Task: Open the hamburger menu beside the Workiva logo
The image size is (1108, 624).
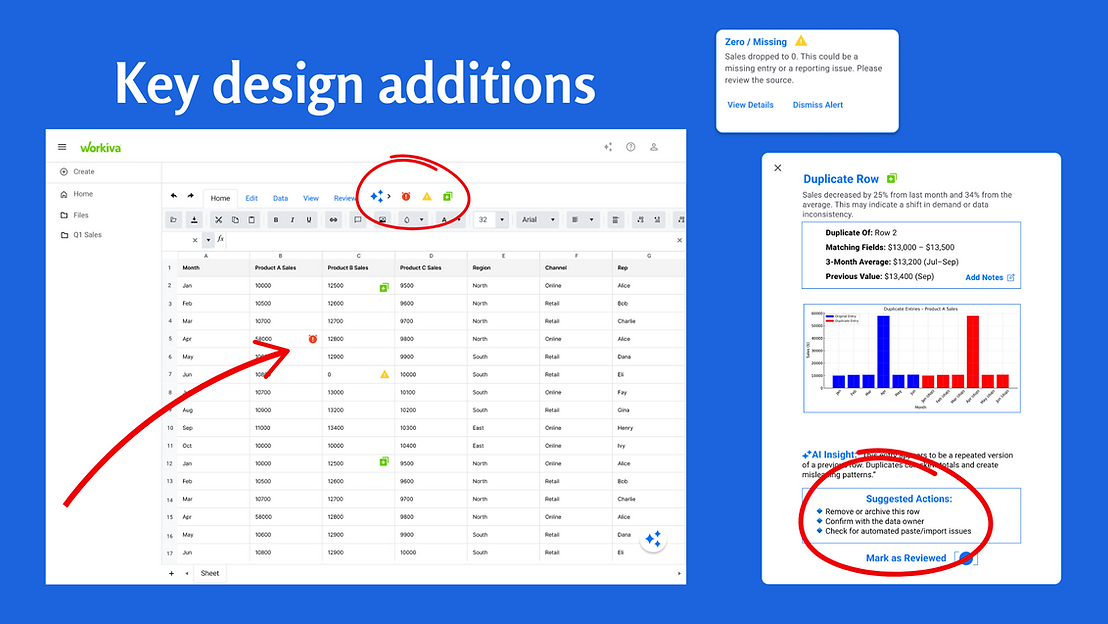Action: pyautogui.click(x=62, y=147)
